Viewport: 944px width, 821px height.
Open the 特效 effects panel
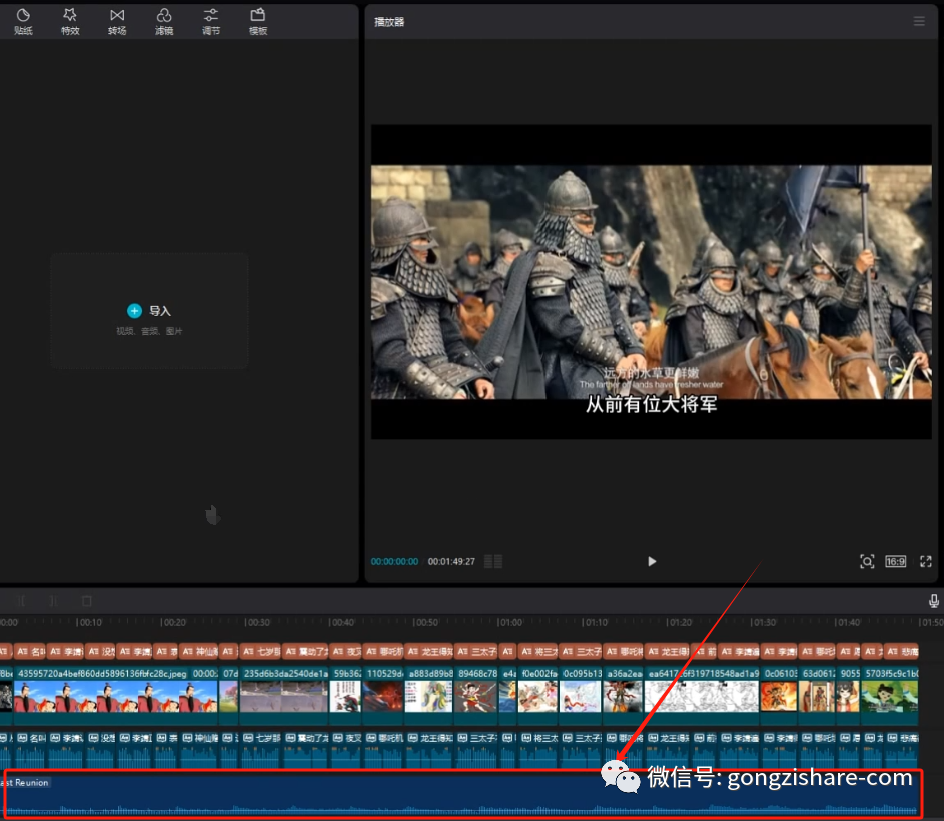(70, 22)
